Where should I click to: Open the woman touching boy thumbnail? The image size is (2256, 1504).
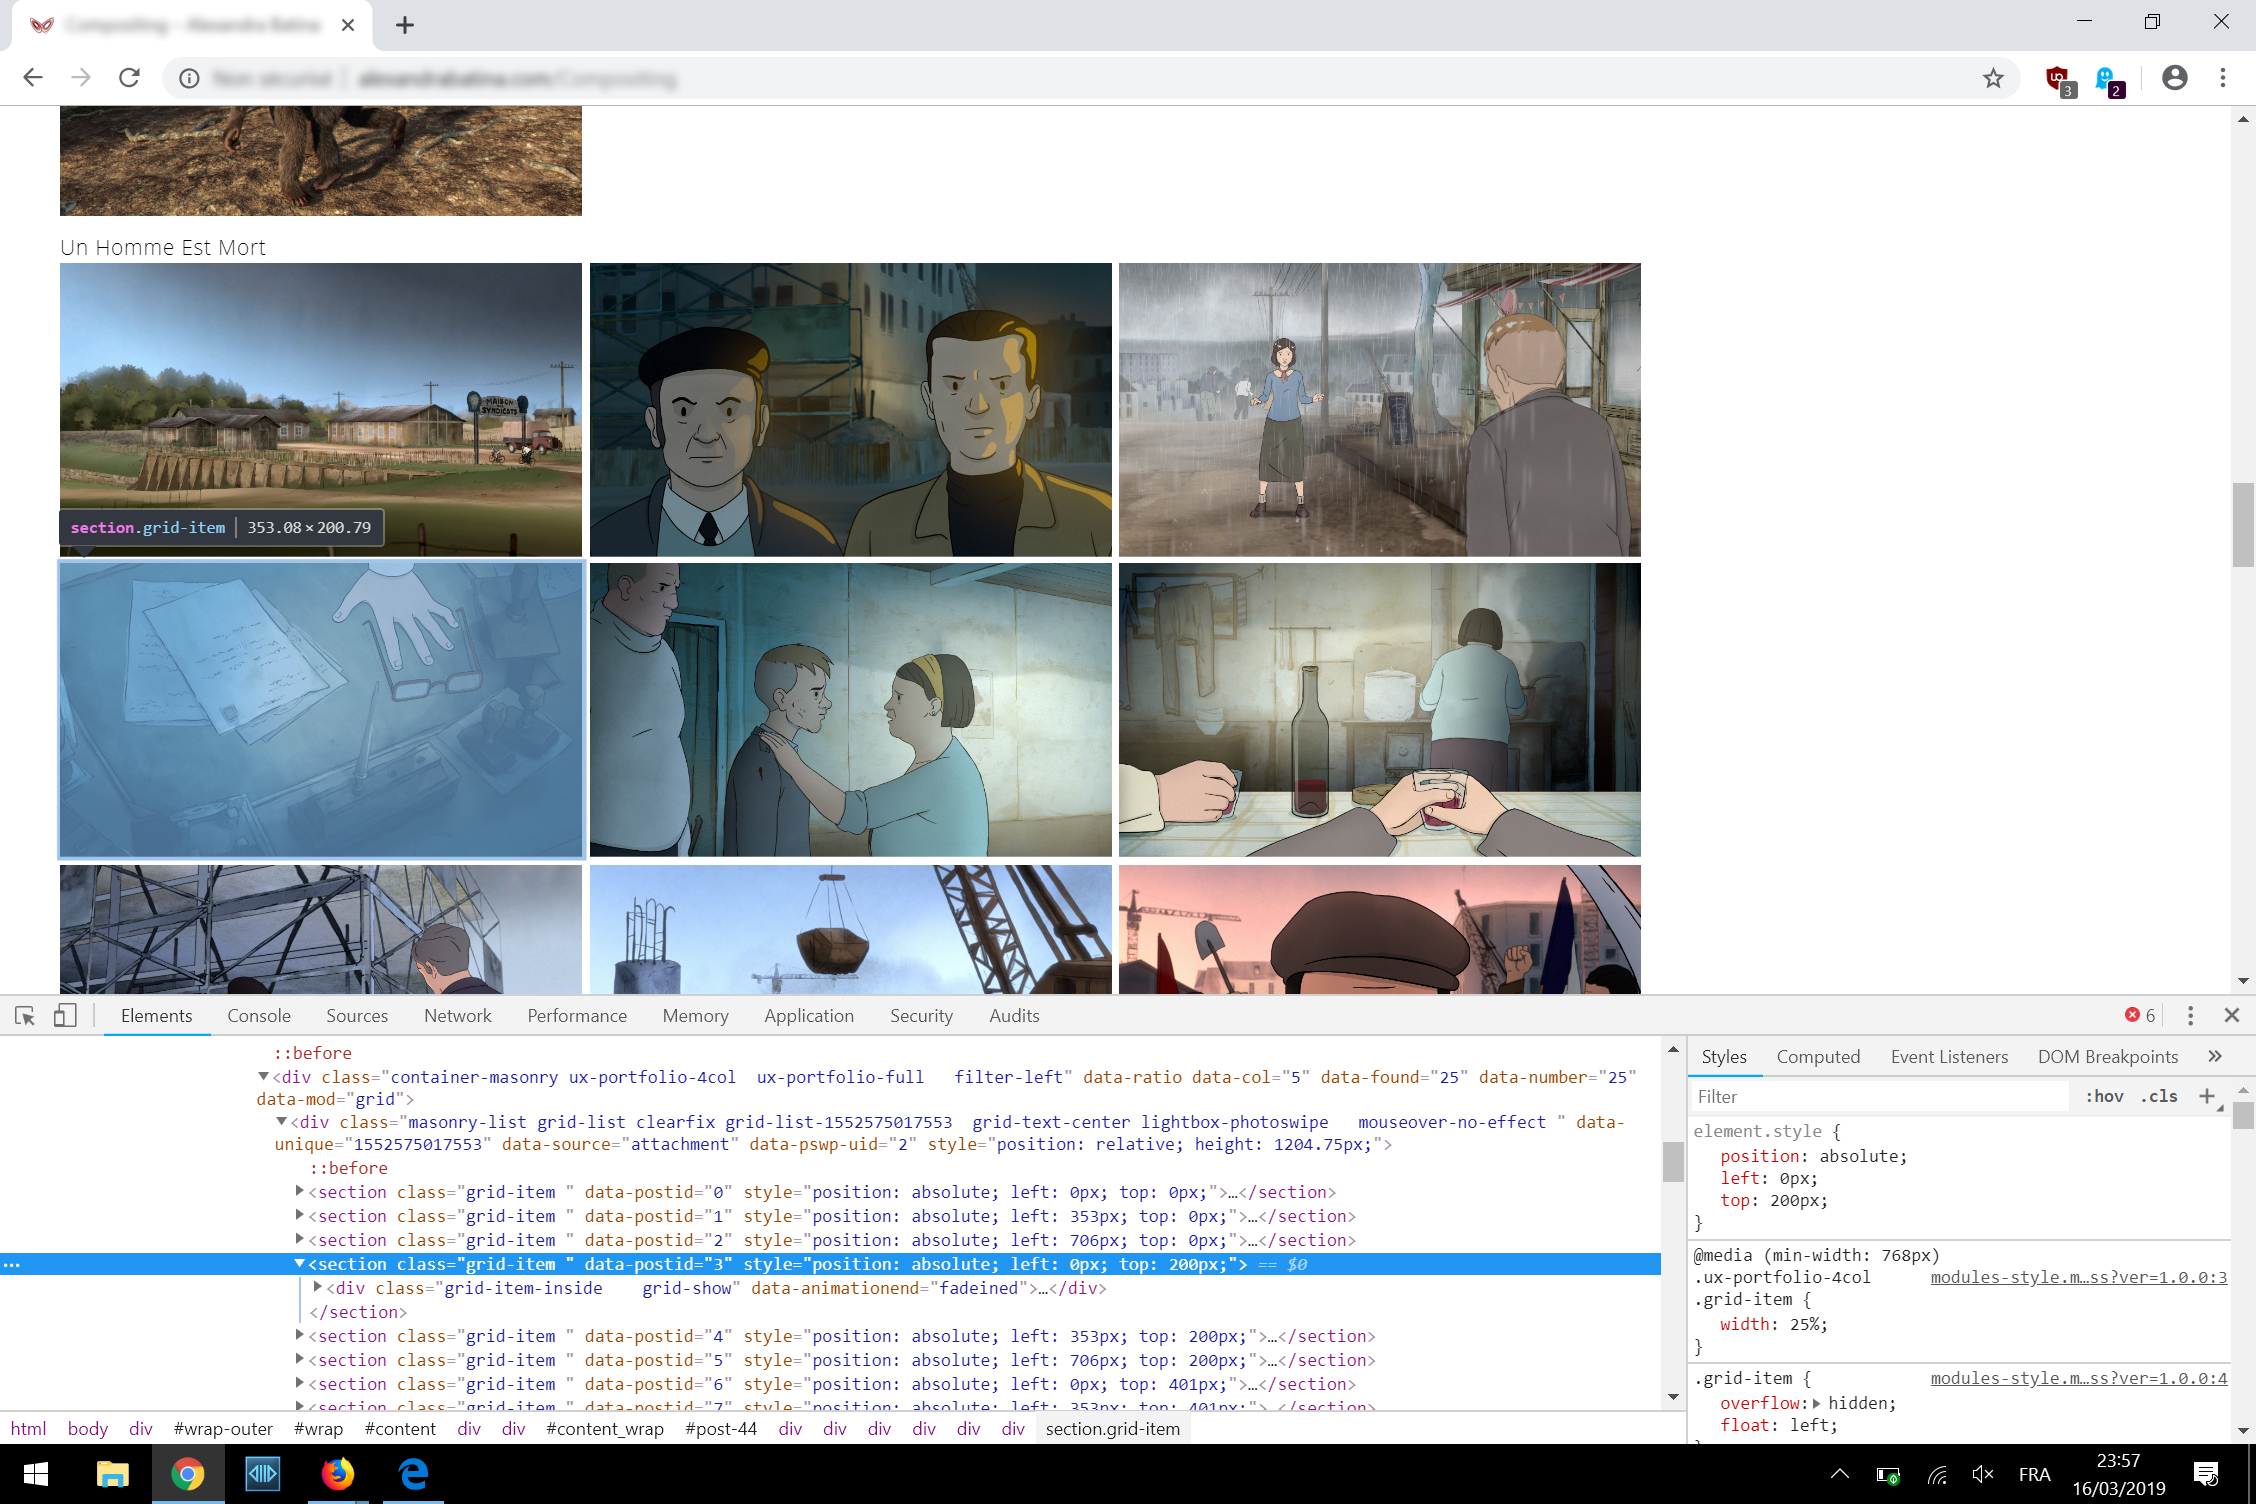click(x=850, y=709)
